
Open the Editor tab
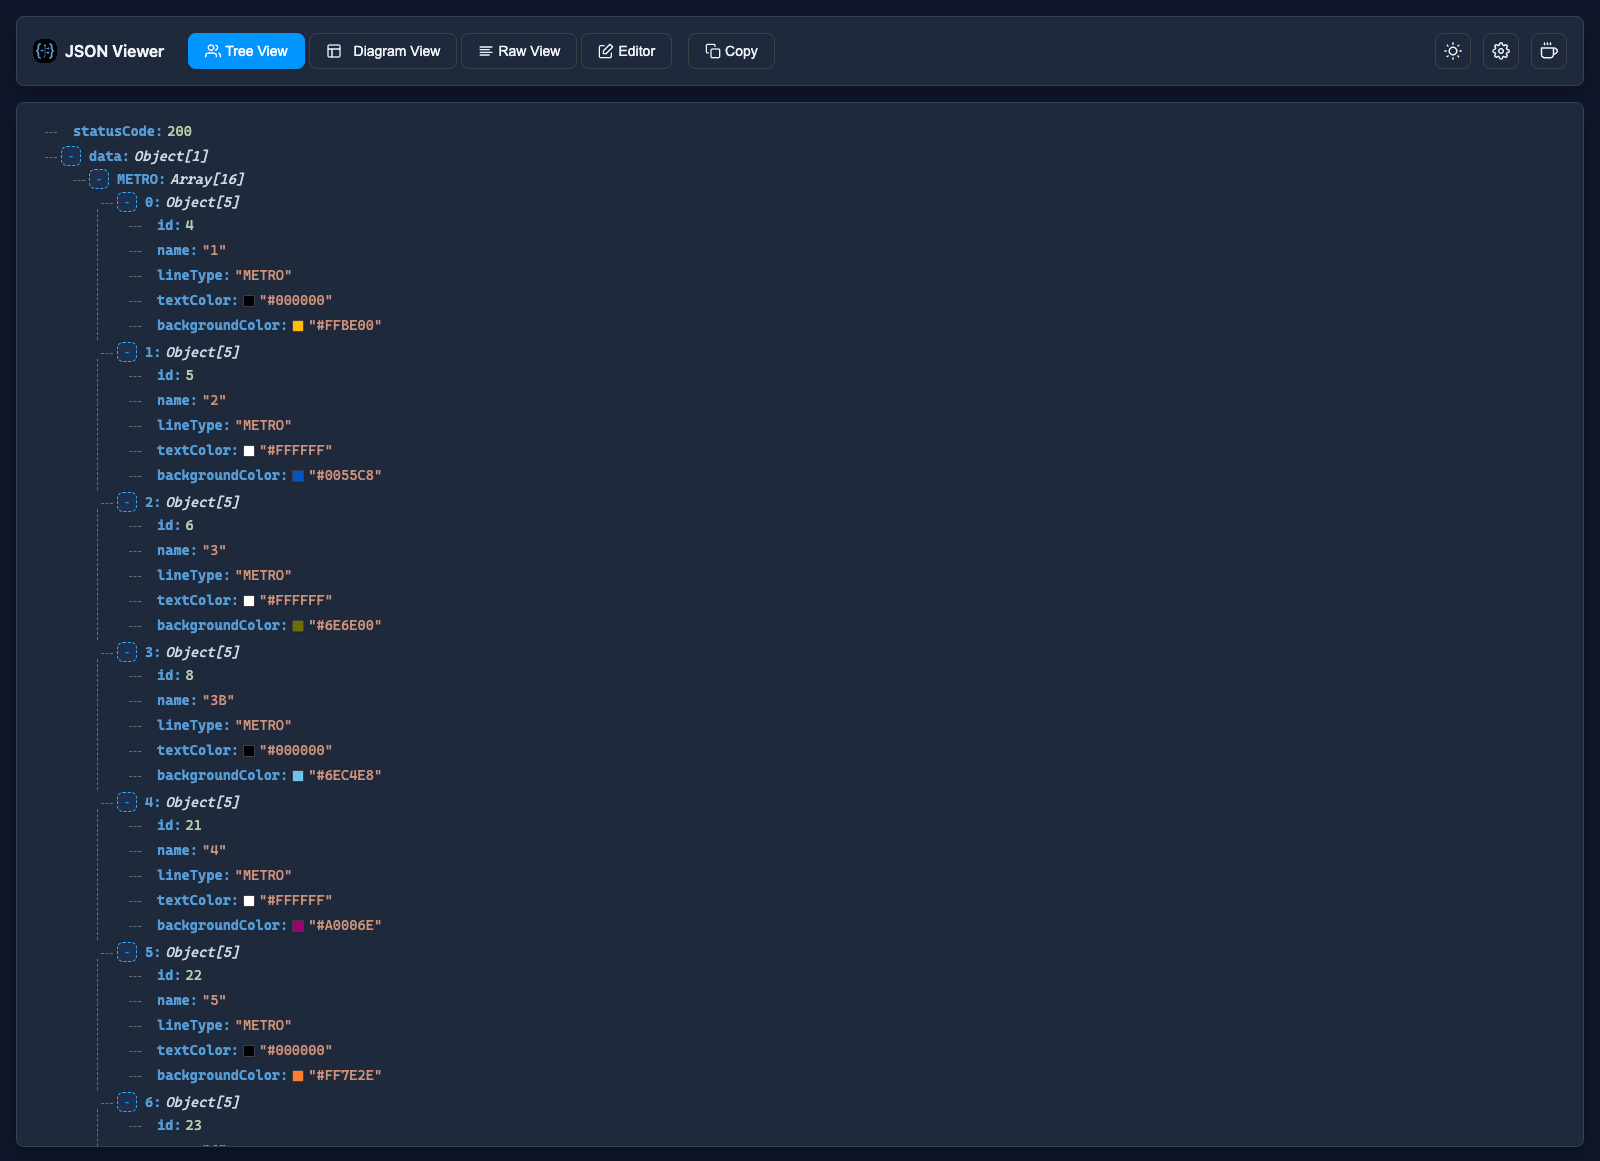coord(626,51)
